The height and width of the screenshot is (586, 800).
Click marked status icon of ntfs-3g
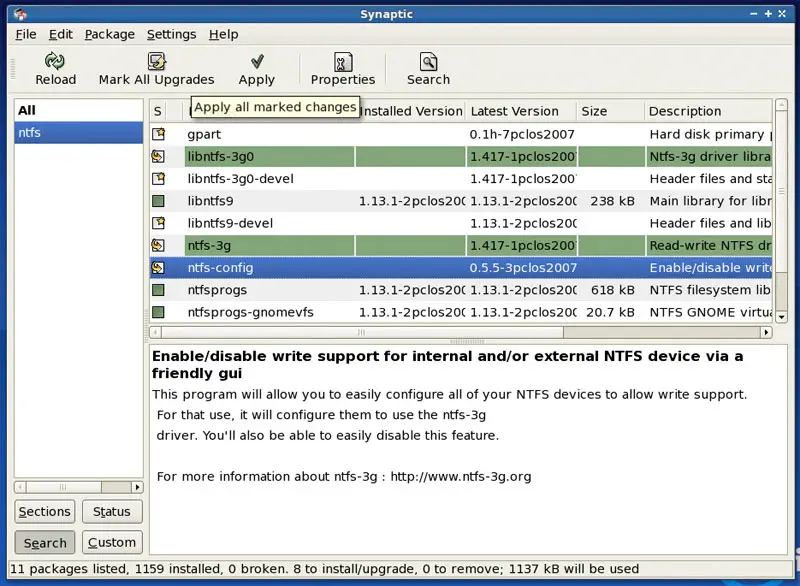(x=158, y=245)
